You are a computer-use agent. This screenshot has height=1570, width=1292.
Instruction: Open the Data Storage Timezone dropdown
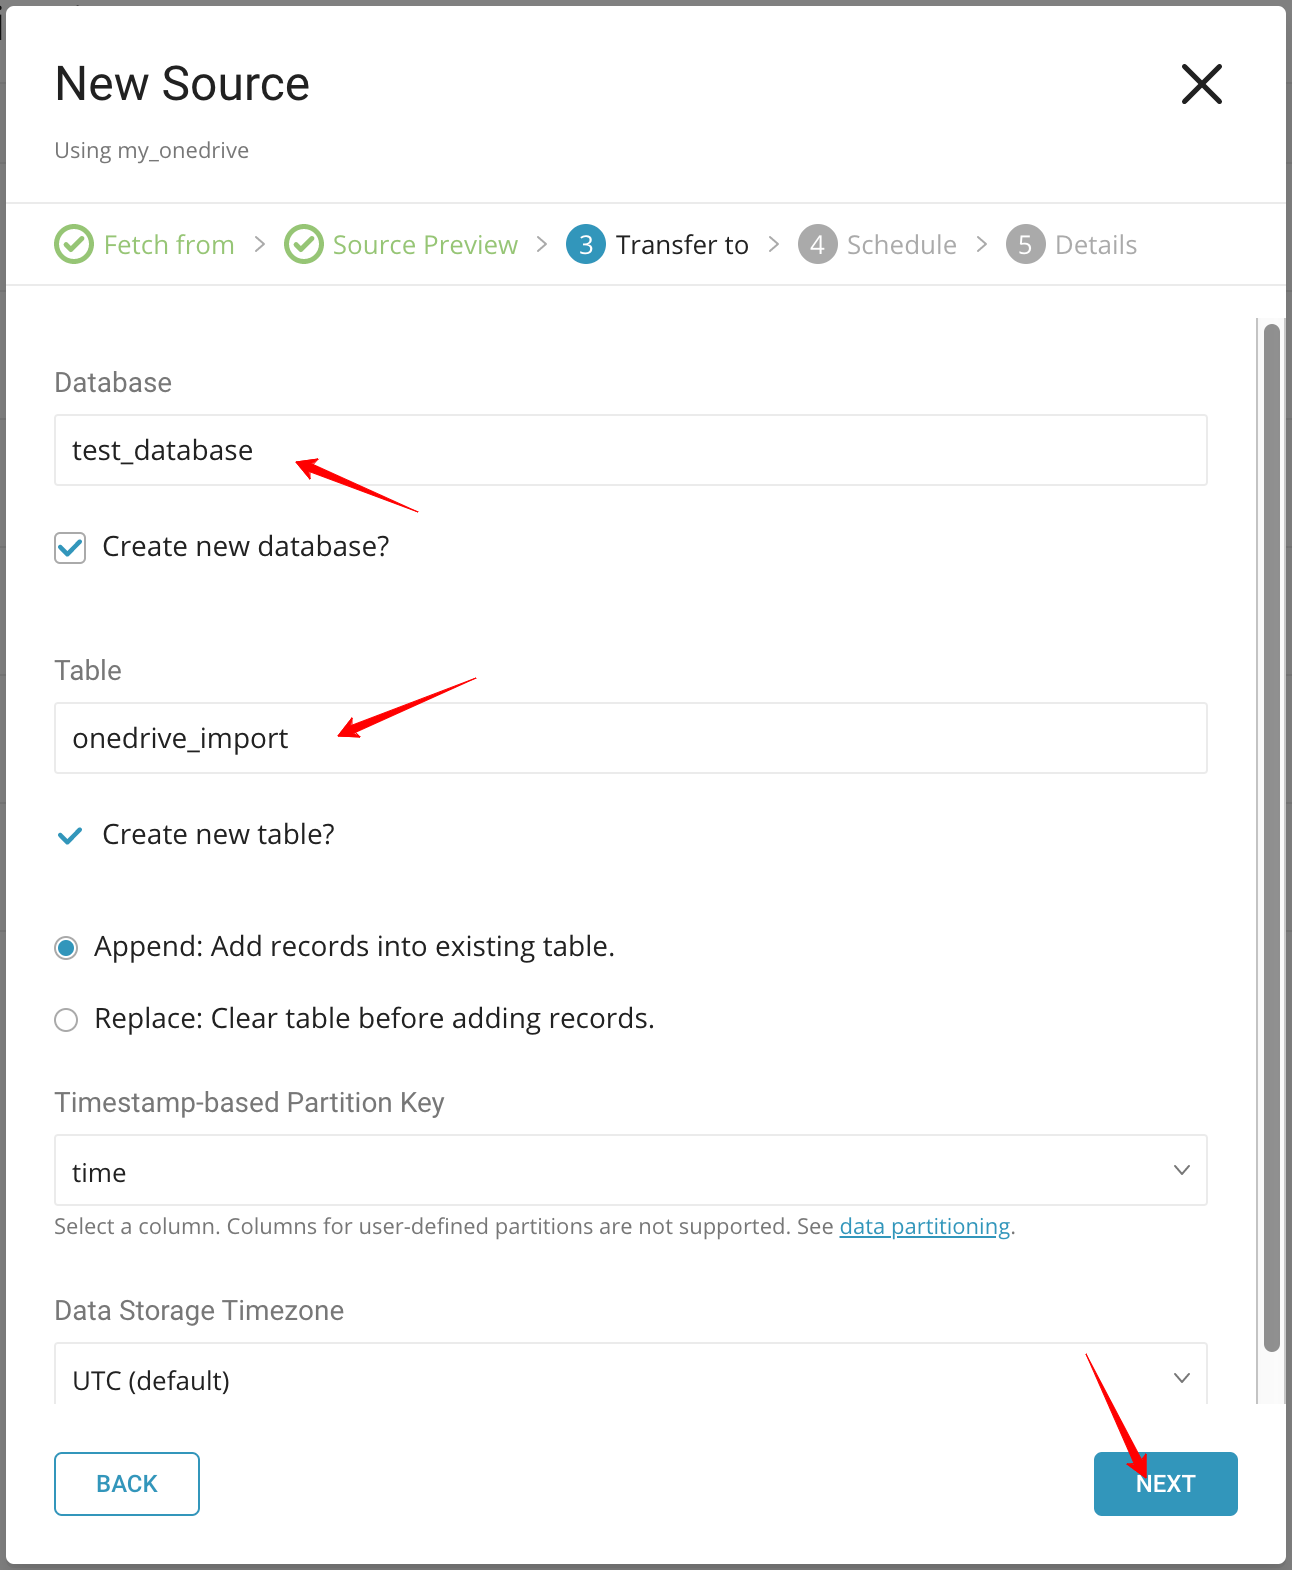tap(630, 1378)
